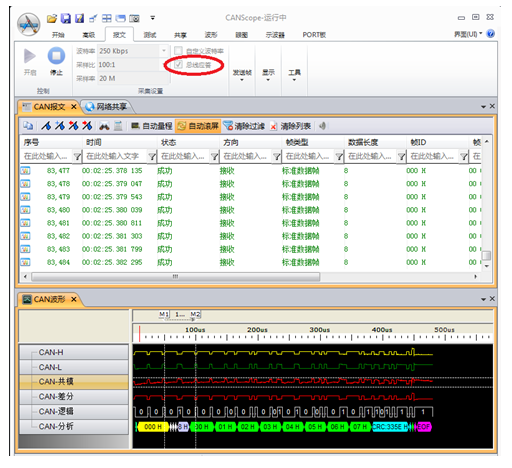Open the folder icon in quick access toolbar
This screenshot has height=468, width=512.
point(52,18)
